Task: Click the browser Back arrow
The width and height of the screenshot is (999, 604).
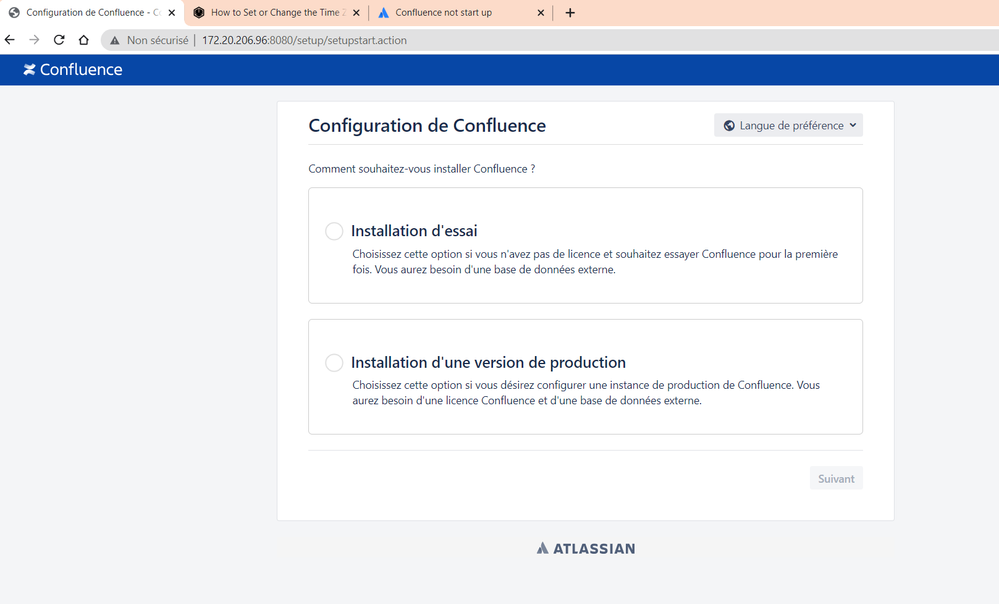Action: point(10,40)
